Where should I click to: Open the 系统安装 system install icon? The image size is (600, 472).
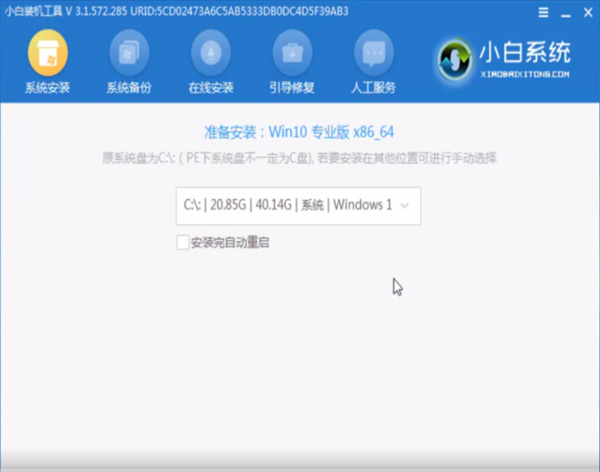[48, 53]
